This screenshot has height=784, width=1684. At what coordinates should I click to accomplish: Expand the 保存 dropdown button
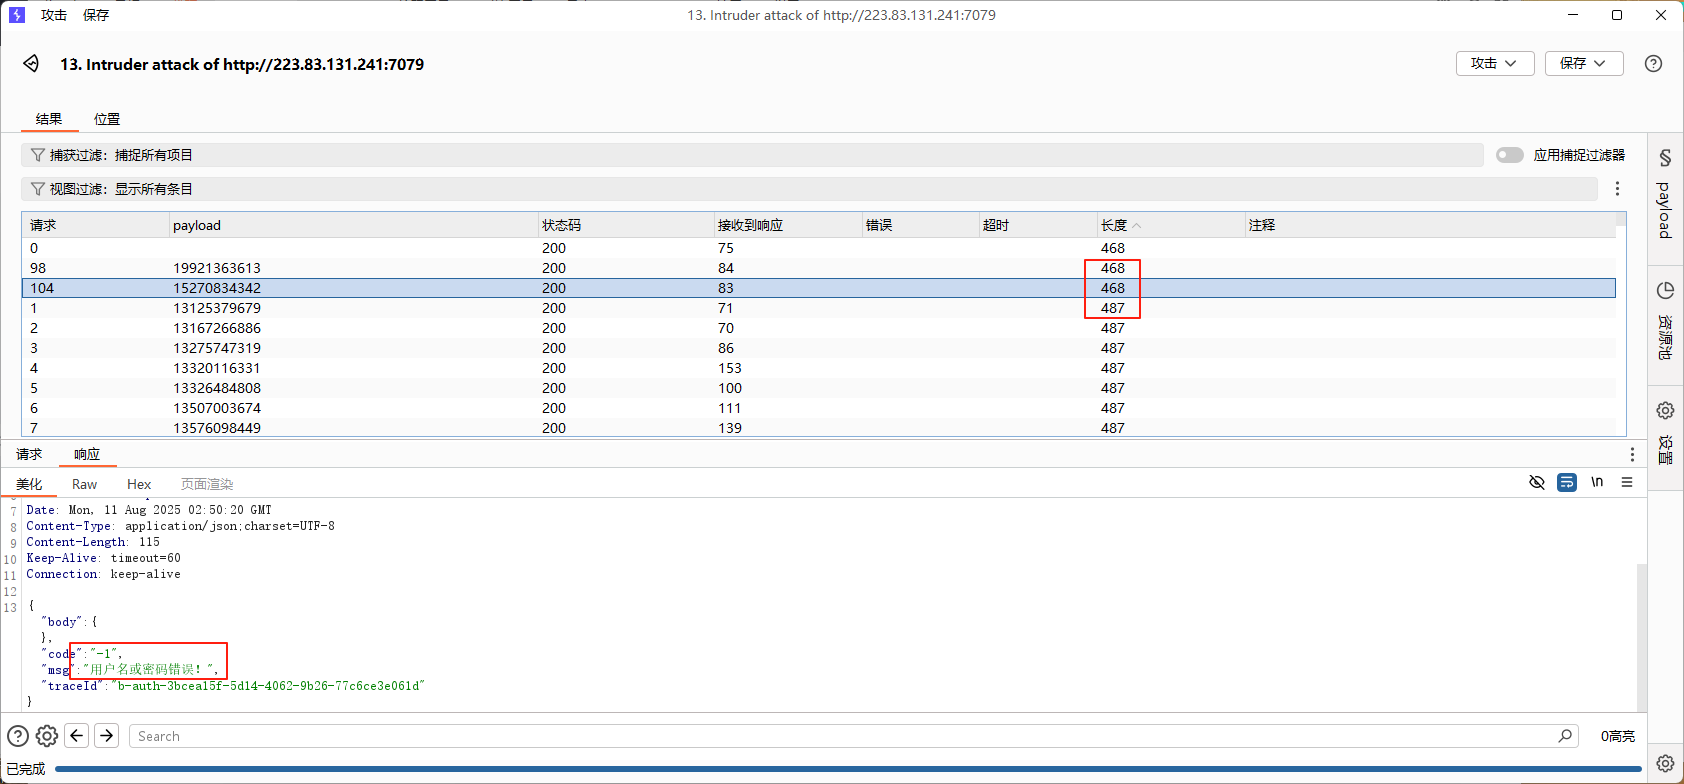pos(1583,64)
